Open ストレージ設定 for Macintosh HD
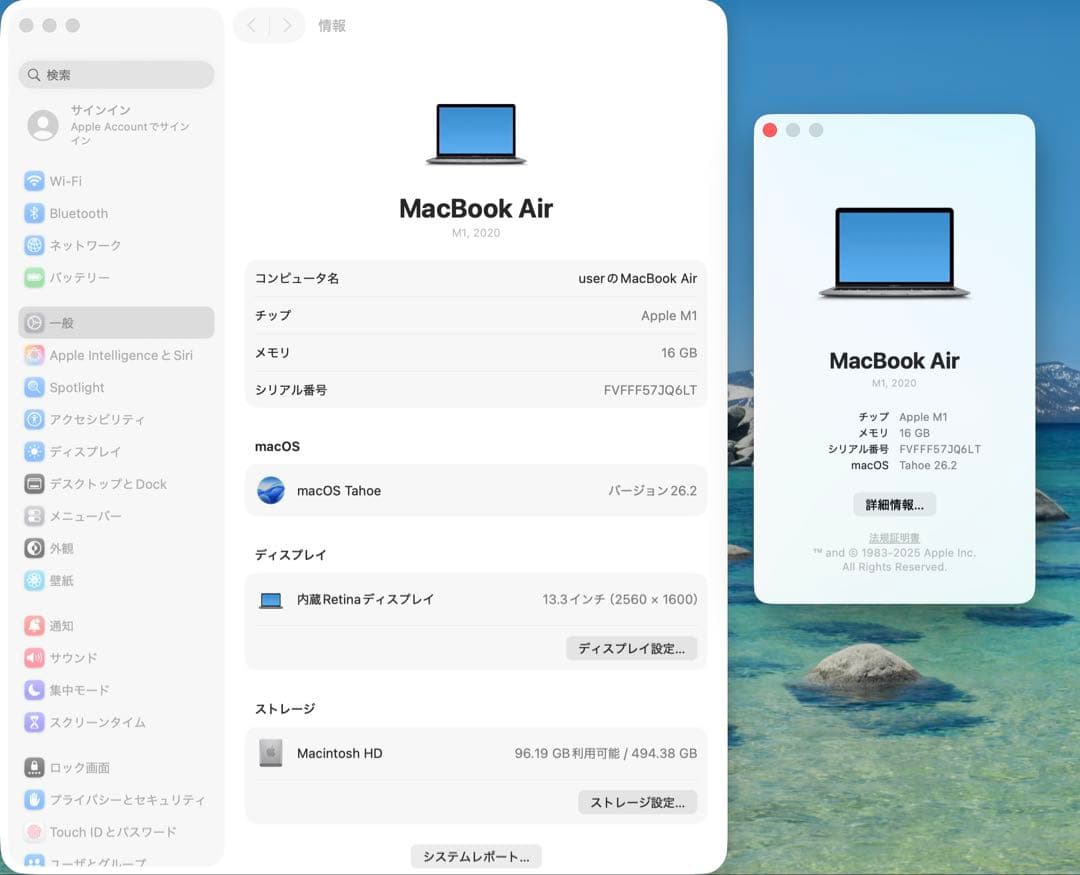The height and width of the screenshot is (875, 1080). [637, 802]
